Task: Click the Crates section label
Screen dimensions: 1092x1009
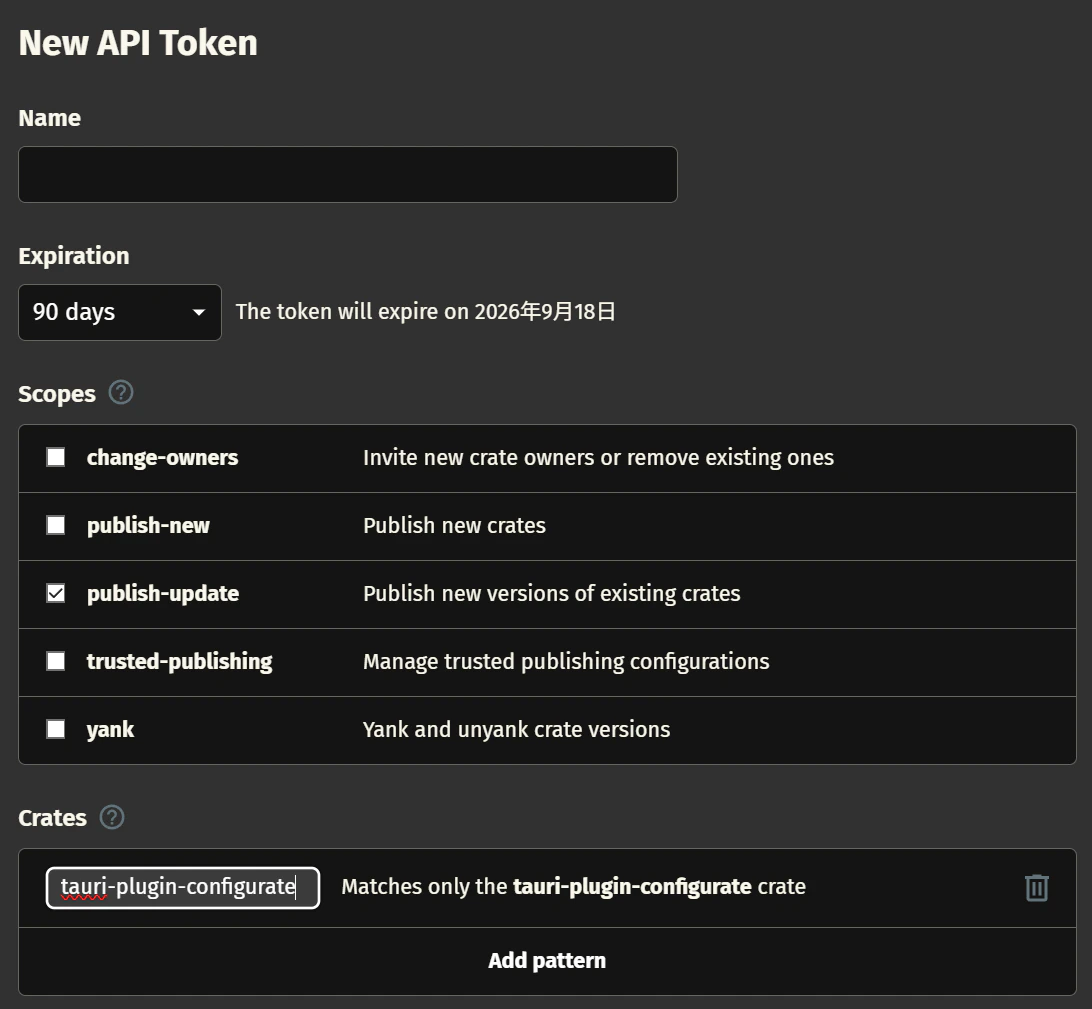Action: [52, 818]
